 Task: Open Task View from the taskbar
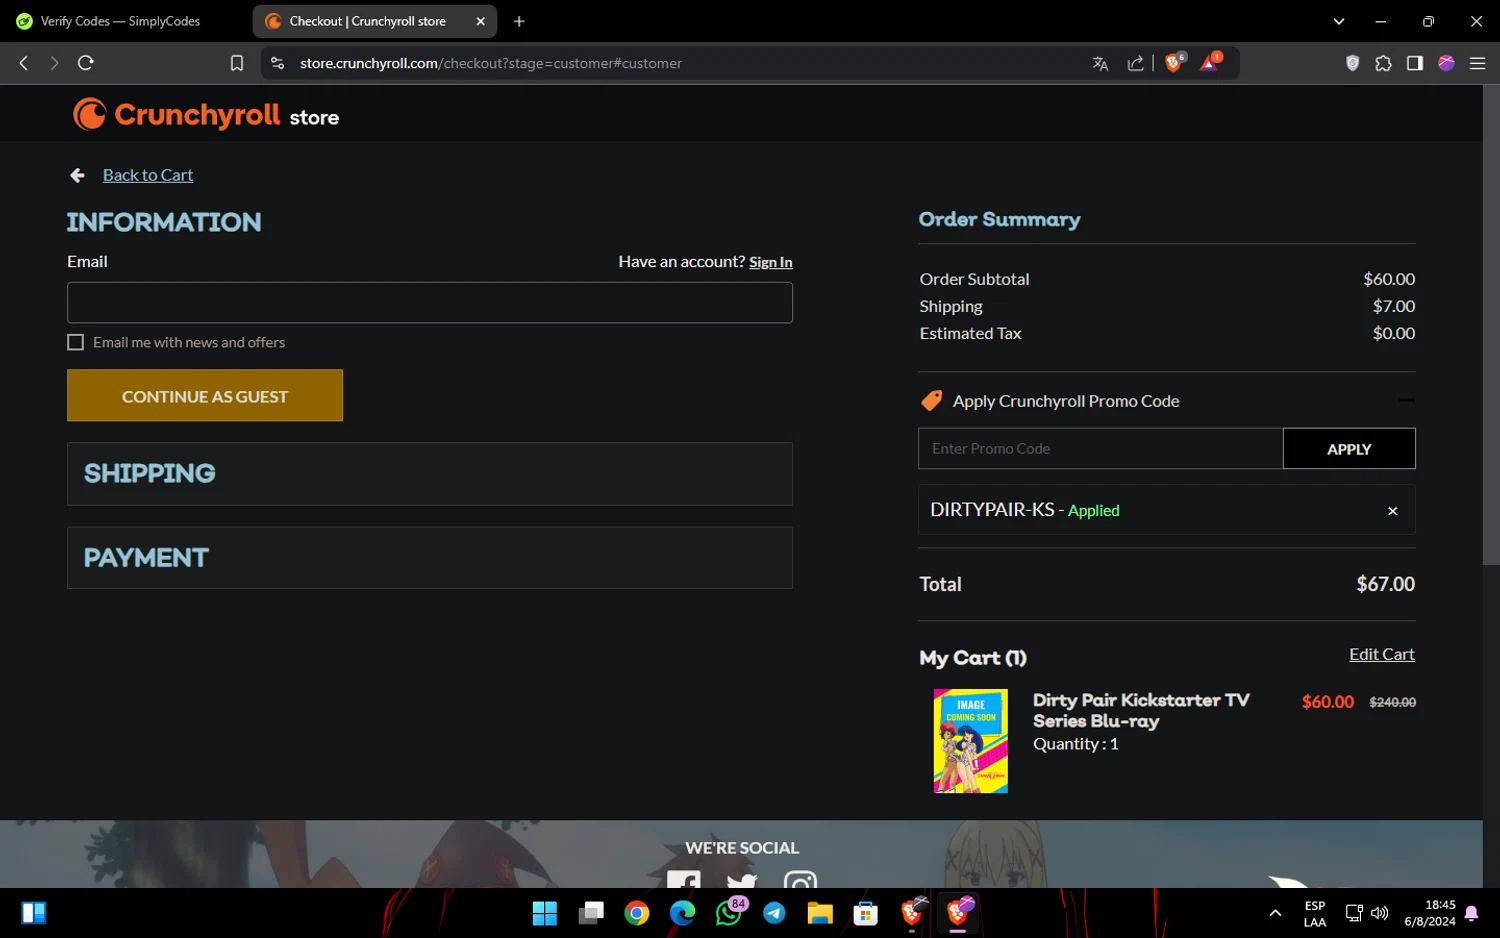point(591,913)
